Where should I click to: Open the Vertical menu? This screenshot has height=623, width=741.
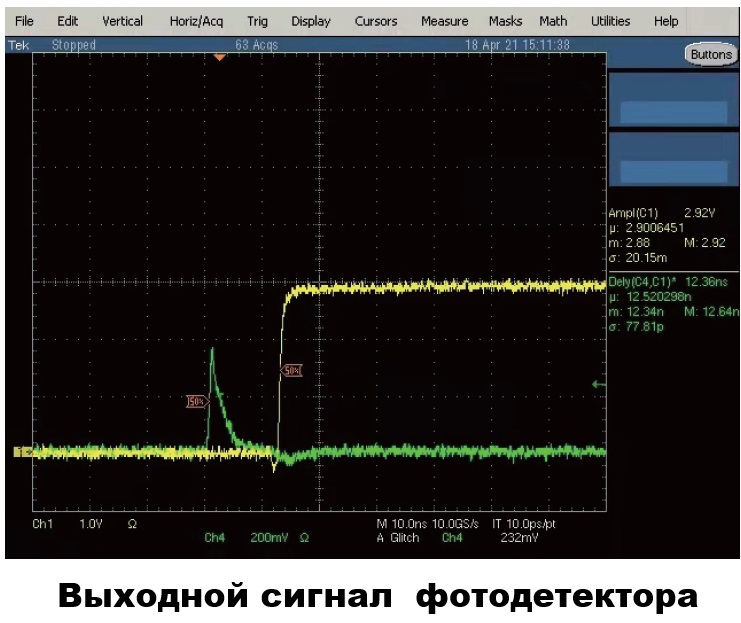(122, 21)
